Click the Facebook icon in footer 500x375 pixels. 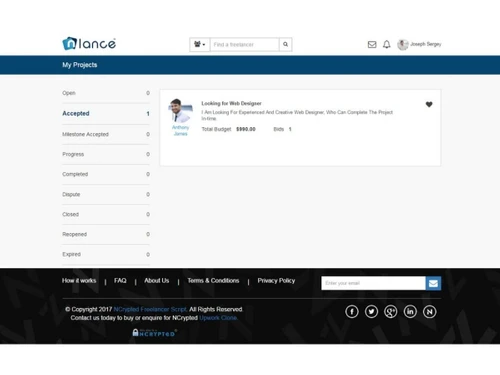point(352,312)
